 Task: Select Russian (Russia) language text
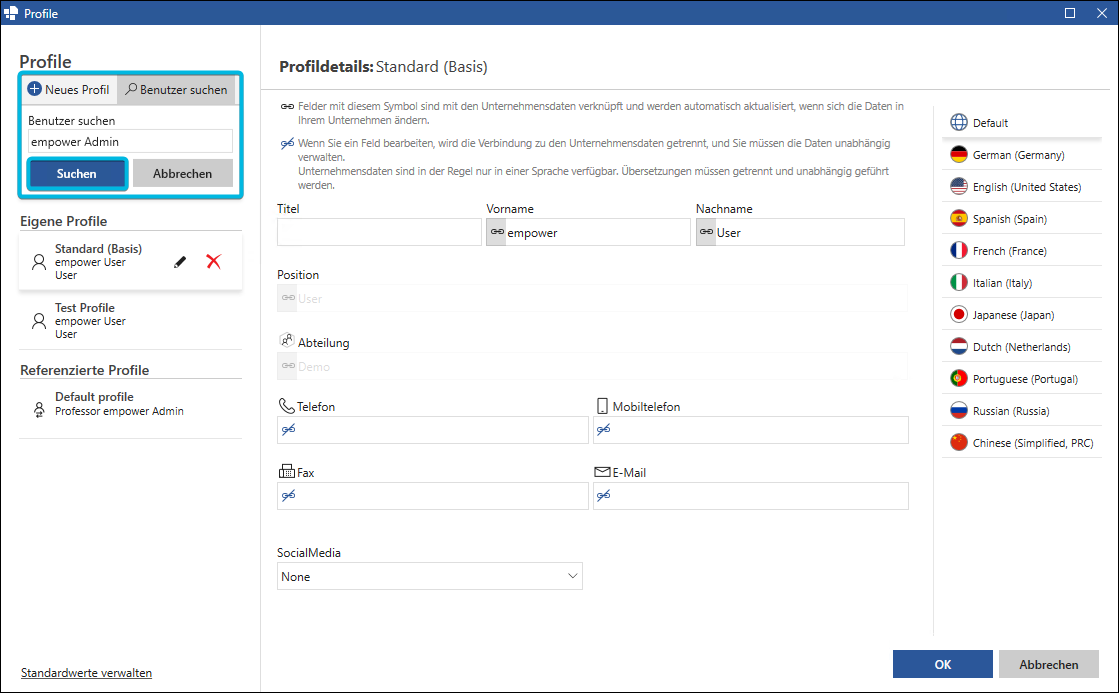(1011, 410)
